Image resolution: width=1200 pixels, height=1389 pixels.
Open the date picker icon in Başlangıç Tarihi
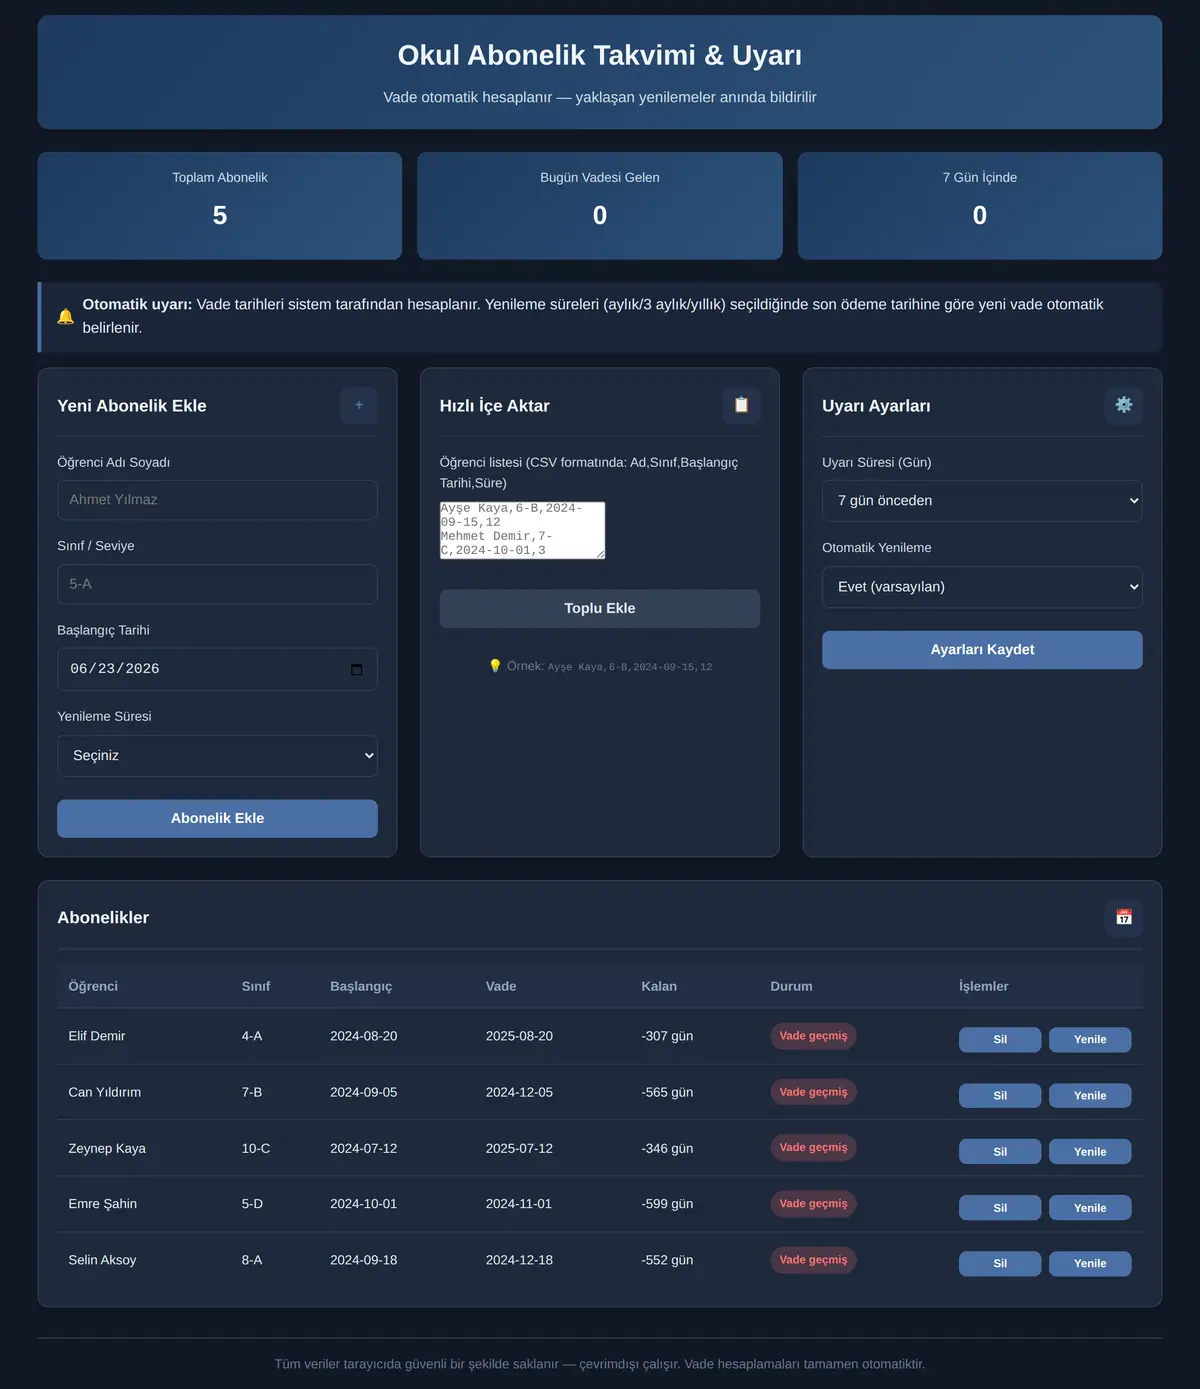point(357,669)
